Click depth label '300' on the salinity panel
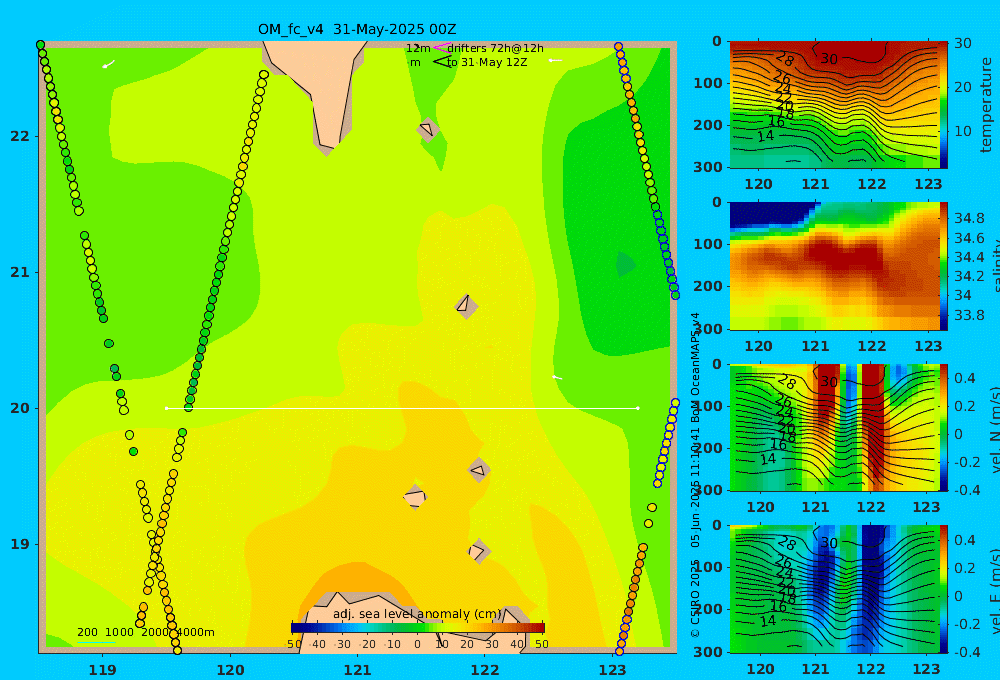 [708, 329]
